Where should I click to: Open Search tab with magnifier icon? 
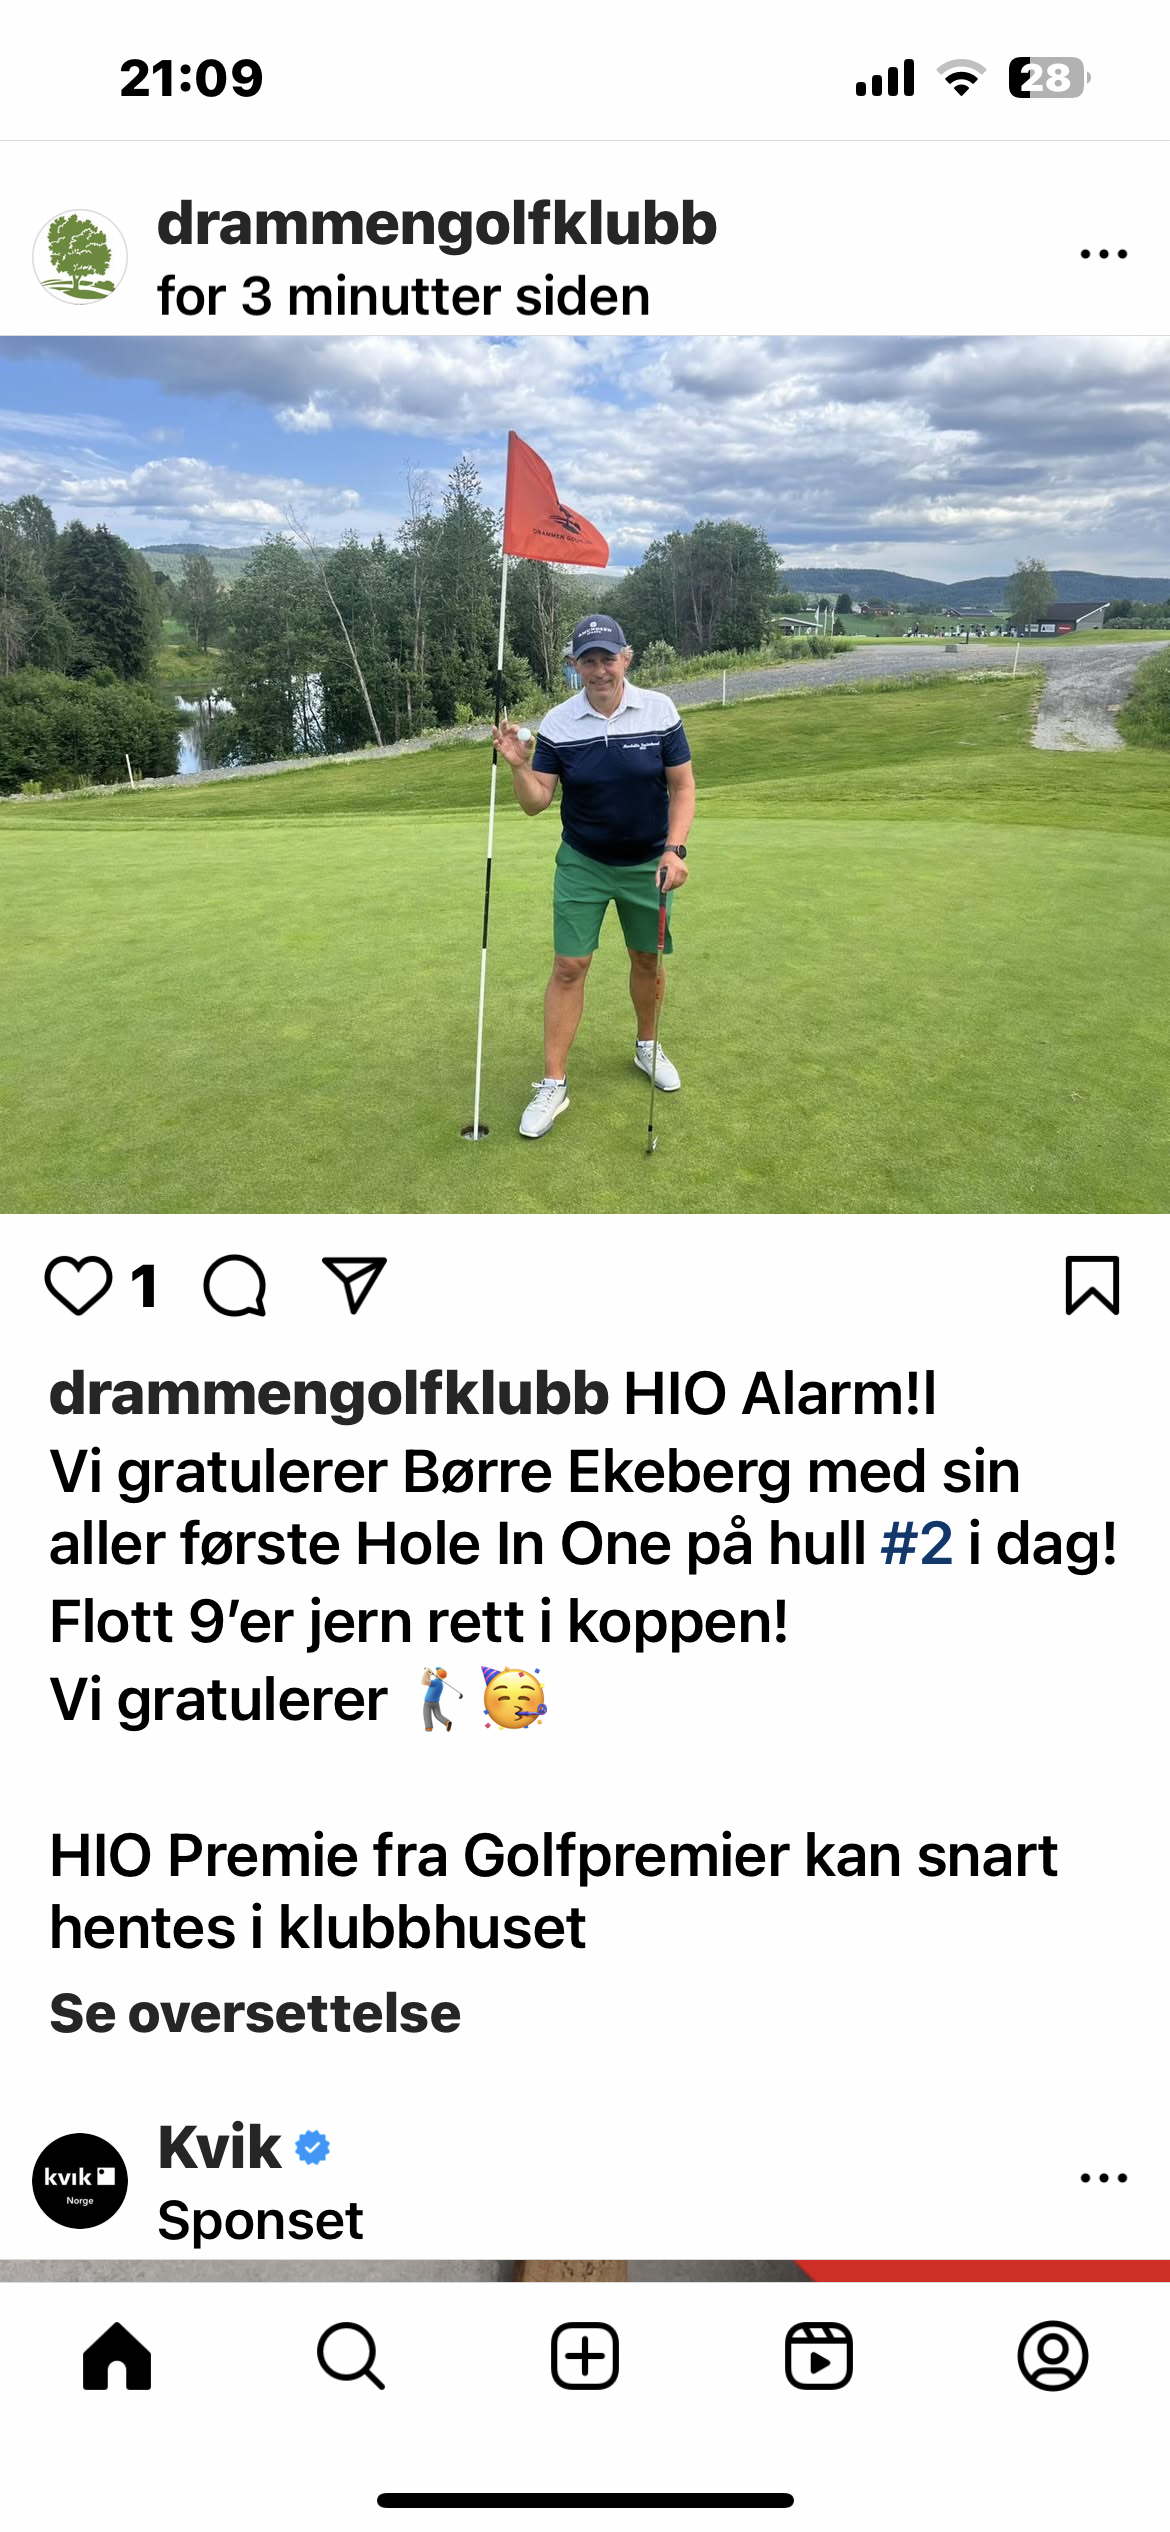[351, 2356]
